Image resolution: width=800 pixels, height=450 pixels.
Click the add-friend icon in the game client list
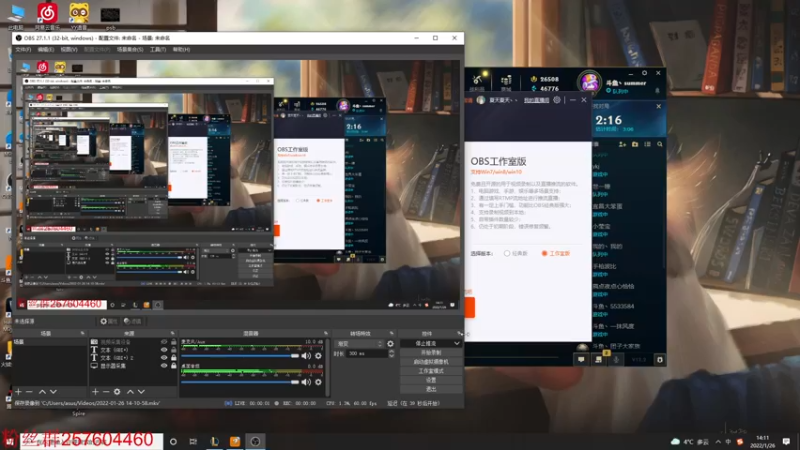tap(622, 144)
